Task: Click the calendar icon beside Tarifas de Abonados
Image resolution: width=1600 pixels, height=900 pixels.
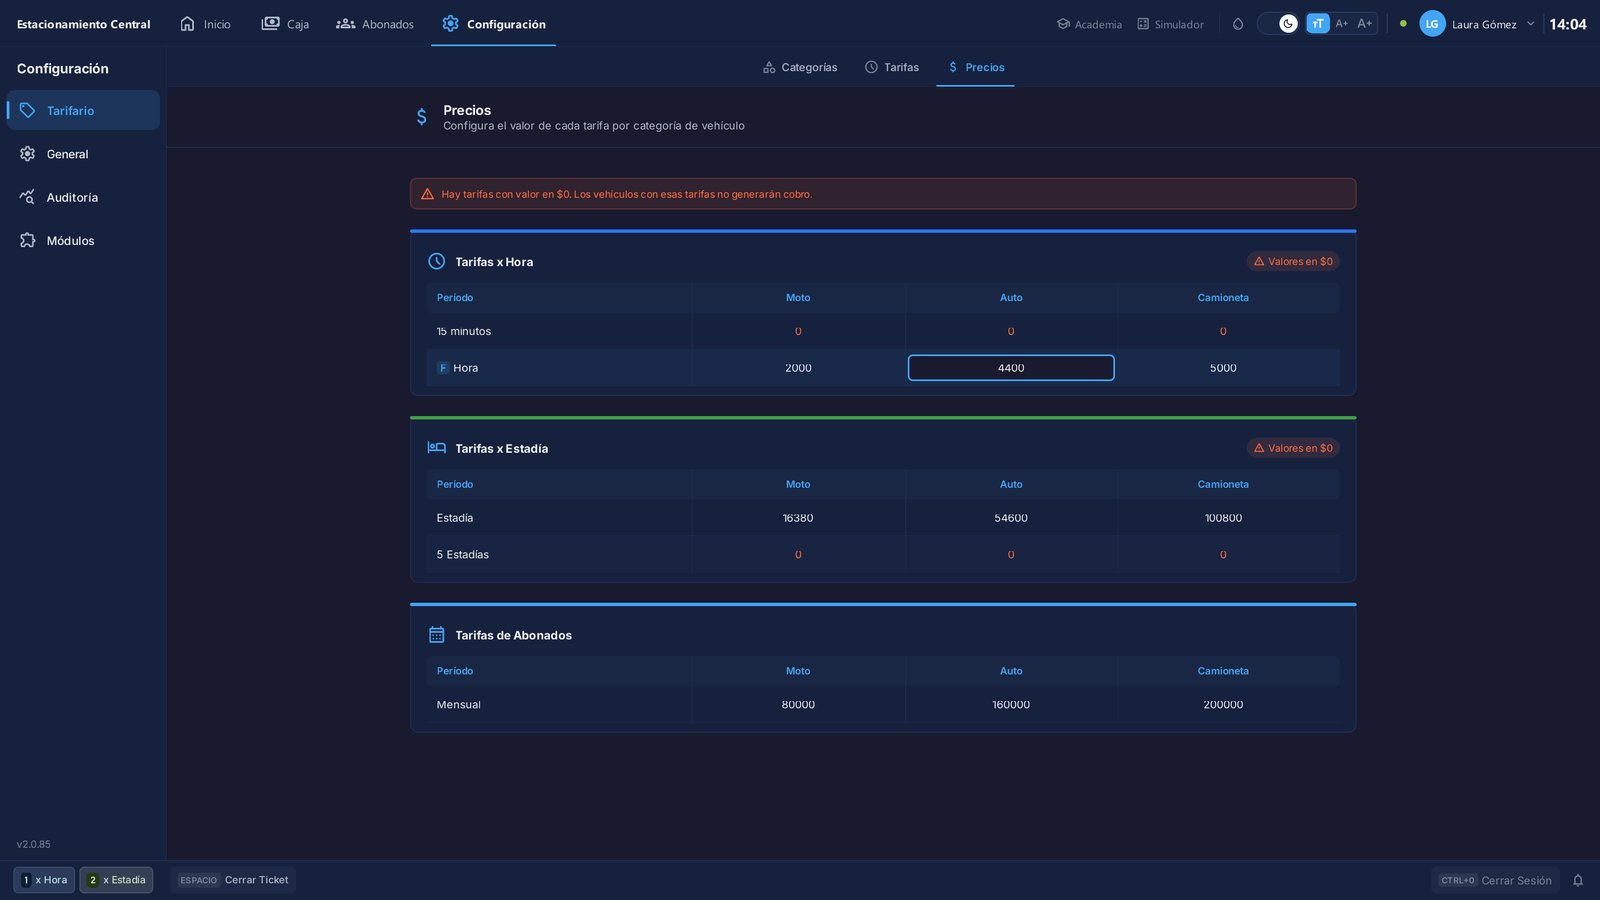Action: pos(437,635)
